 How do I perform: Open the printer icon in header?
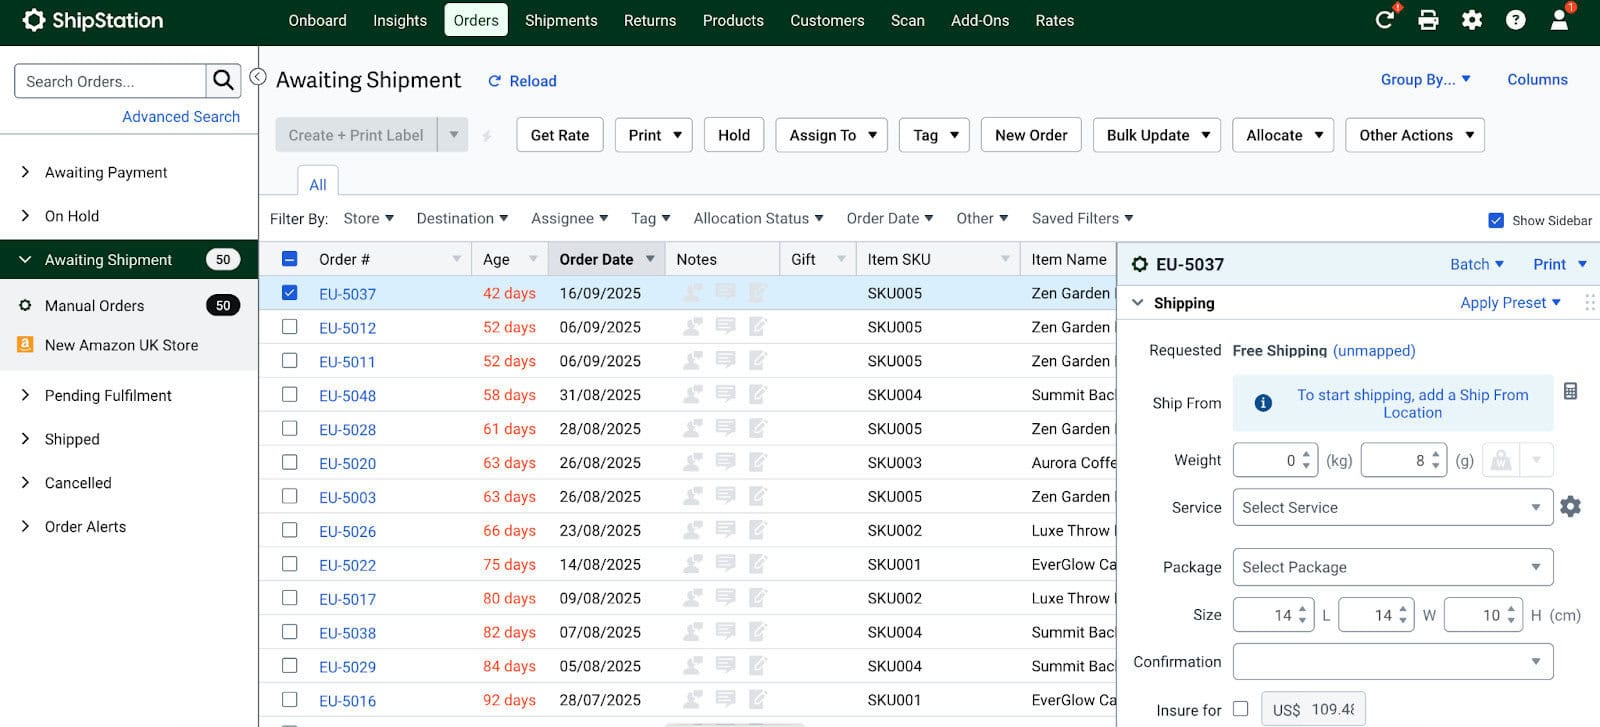(1428, 20)
